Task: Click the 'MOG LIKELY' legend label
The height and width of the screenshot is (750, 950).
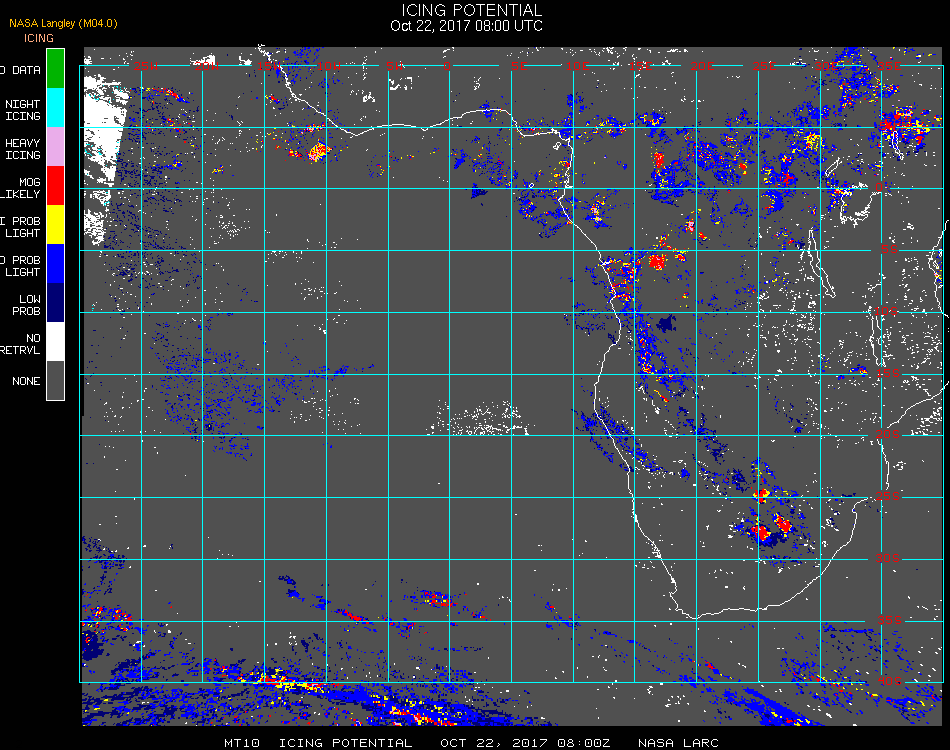Action: pyautogui.click(x=20, y=188)
